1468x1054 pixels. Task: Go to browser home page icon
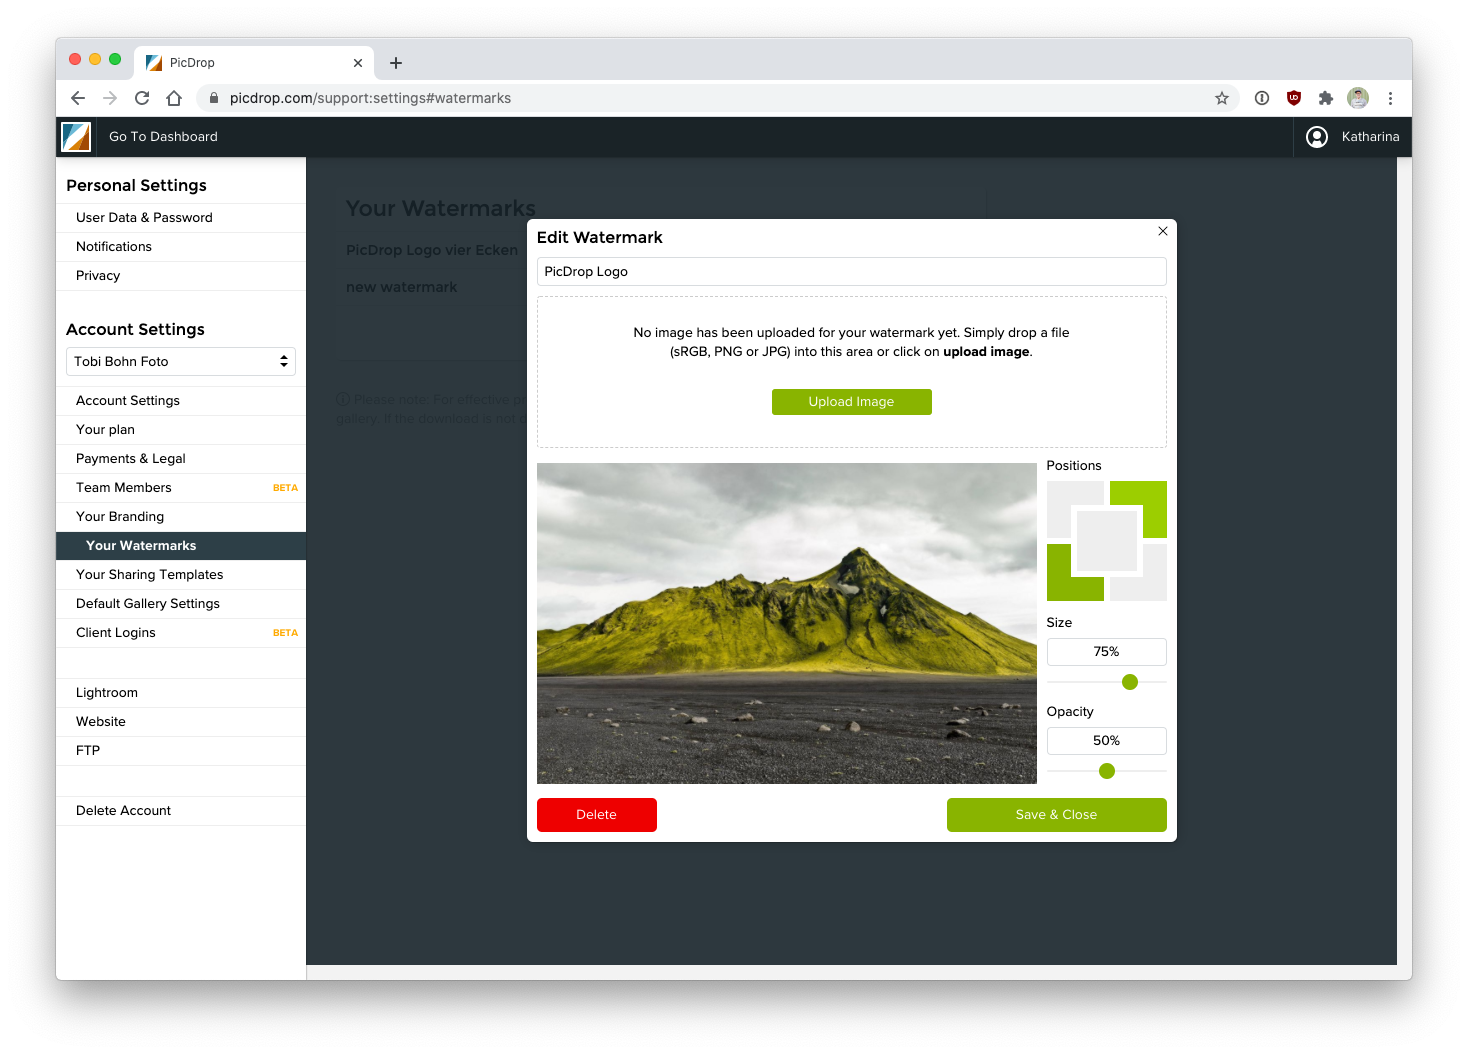174,98
